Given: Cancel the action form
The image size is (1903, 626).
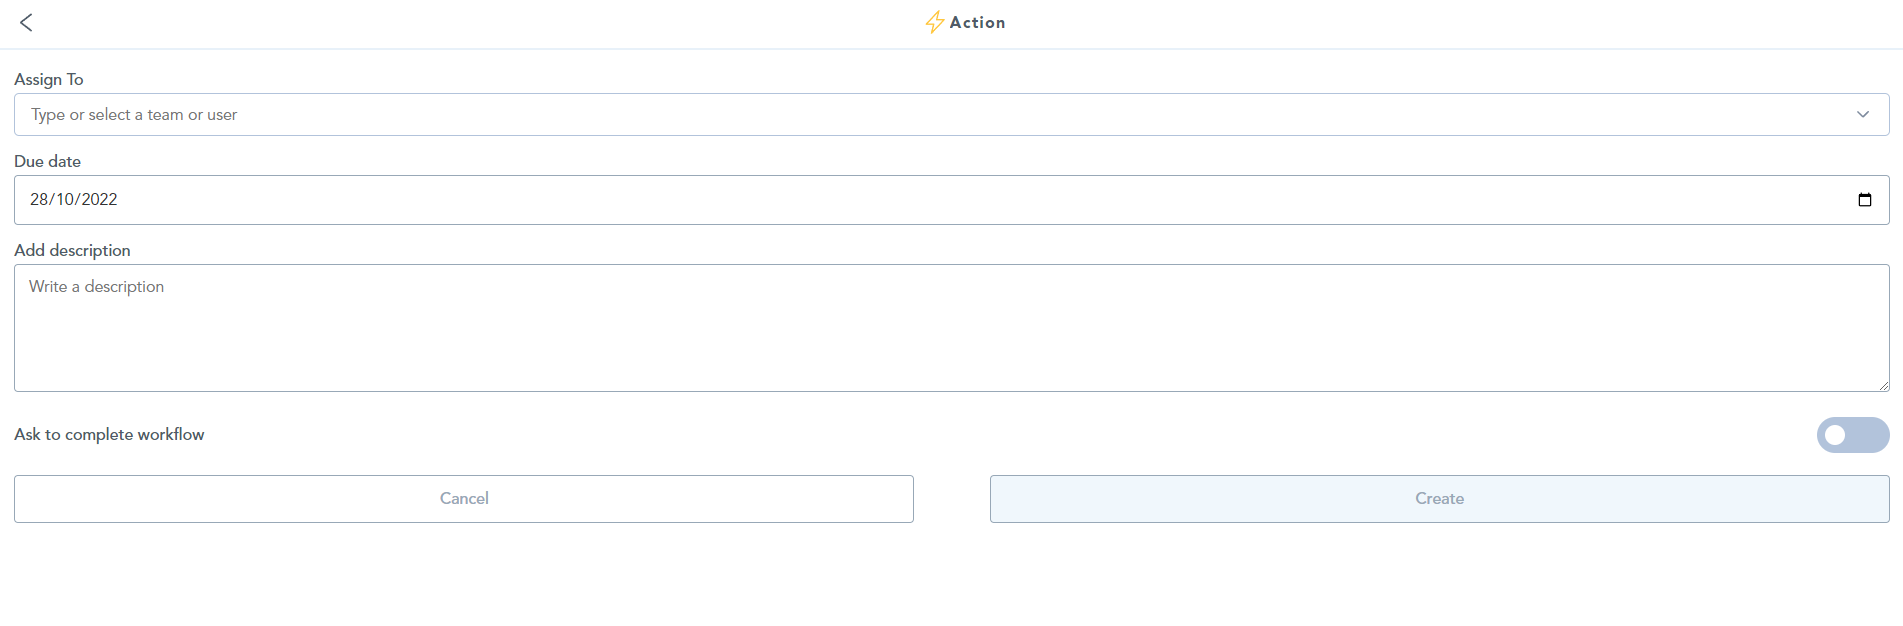Looking at the screenshot, I should (464, 499).
